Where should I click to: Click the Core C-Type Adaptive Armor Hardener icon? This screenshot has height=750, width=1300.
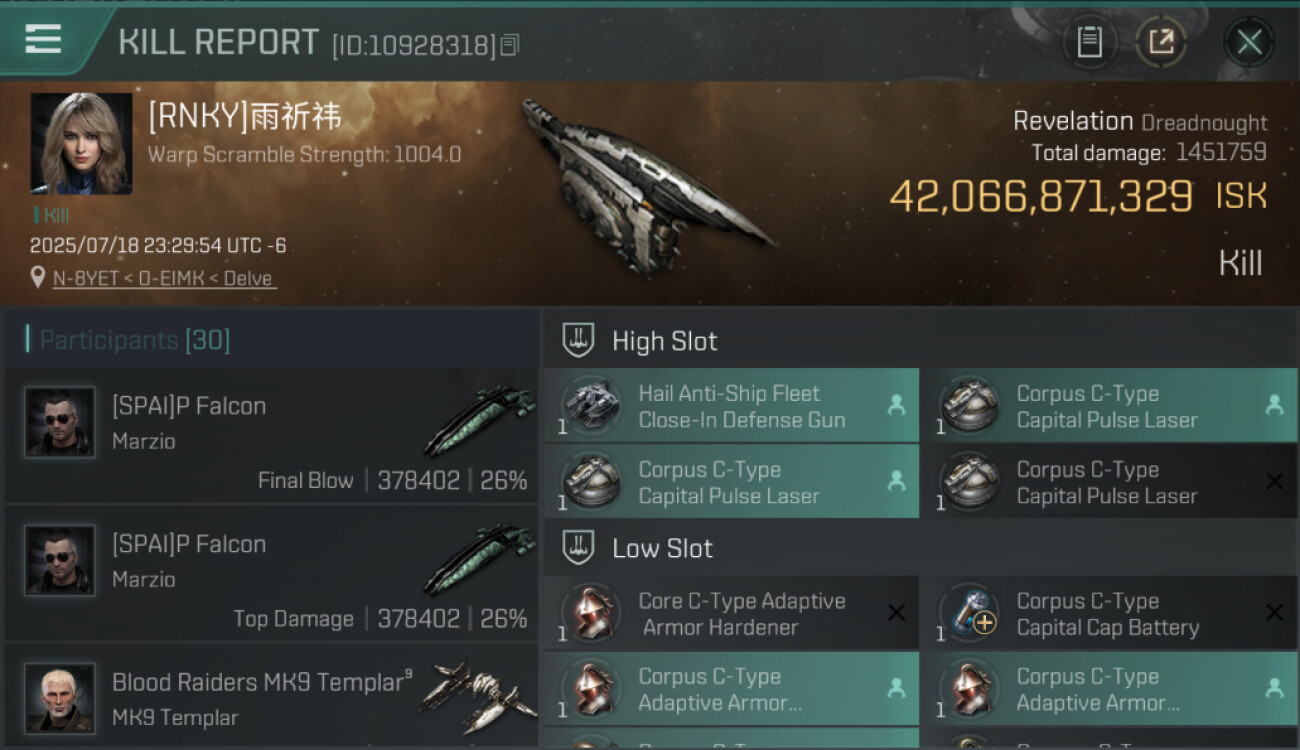point(592,613)
